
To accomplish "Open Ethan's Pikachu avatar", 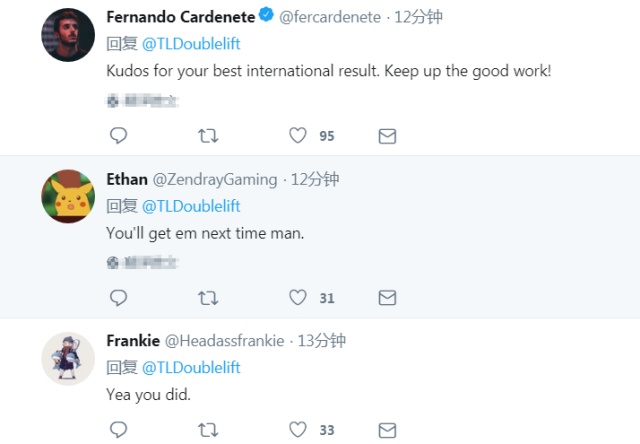I will click(x=68, y=196).
